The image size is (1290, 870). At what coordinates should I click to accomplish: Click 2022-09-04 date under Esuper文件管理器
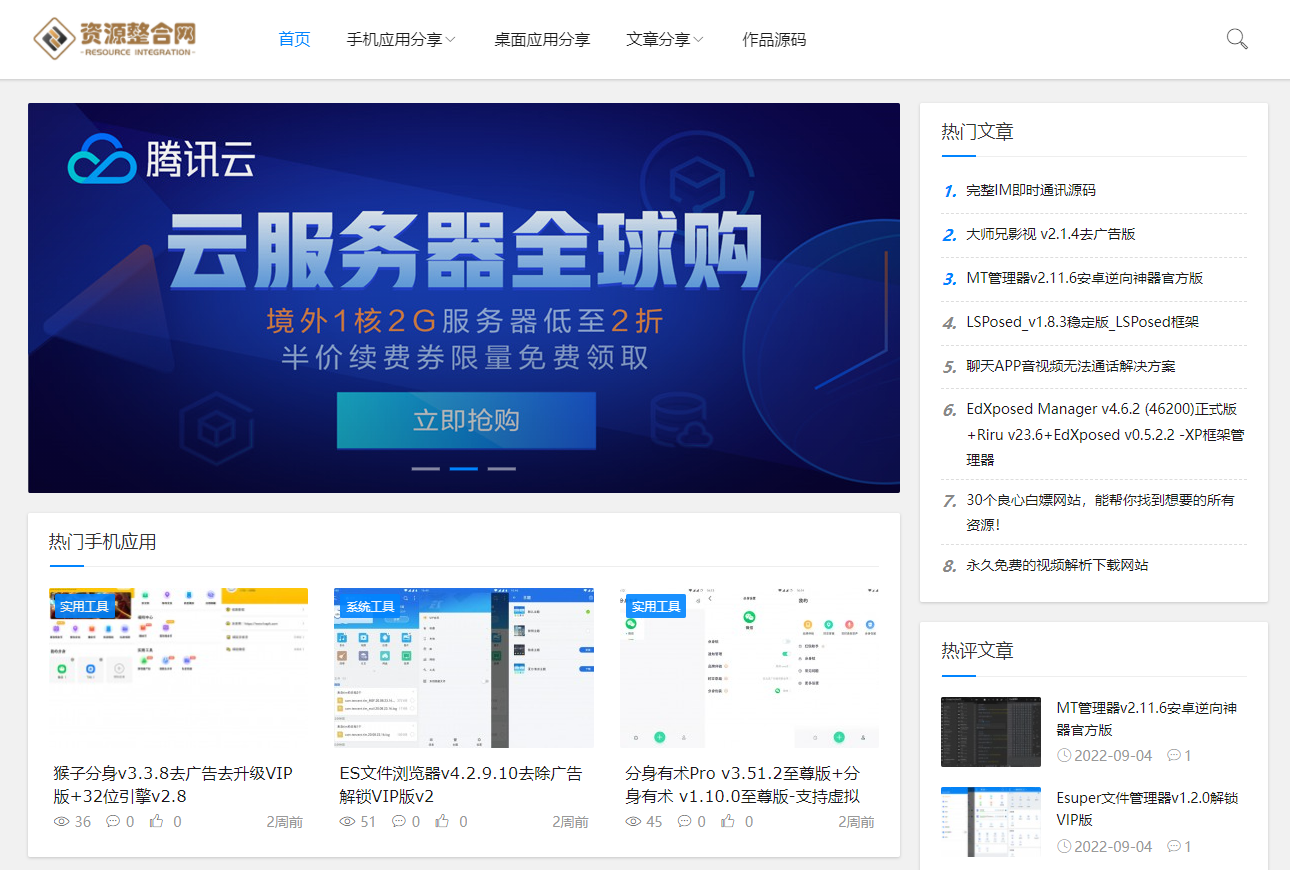(x=1113, y=846)
